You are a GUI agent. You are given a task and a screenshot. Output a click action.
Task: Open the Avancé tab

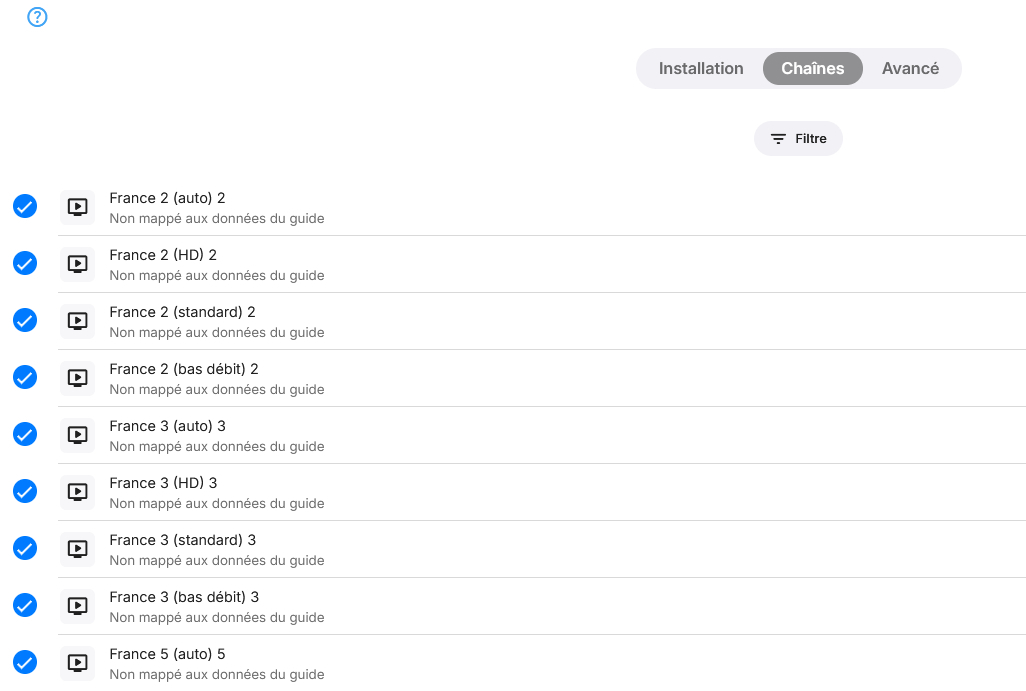pyautogui.click(x=910, y=69)
